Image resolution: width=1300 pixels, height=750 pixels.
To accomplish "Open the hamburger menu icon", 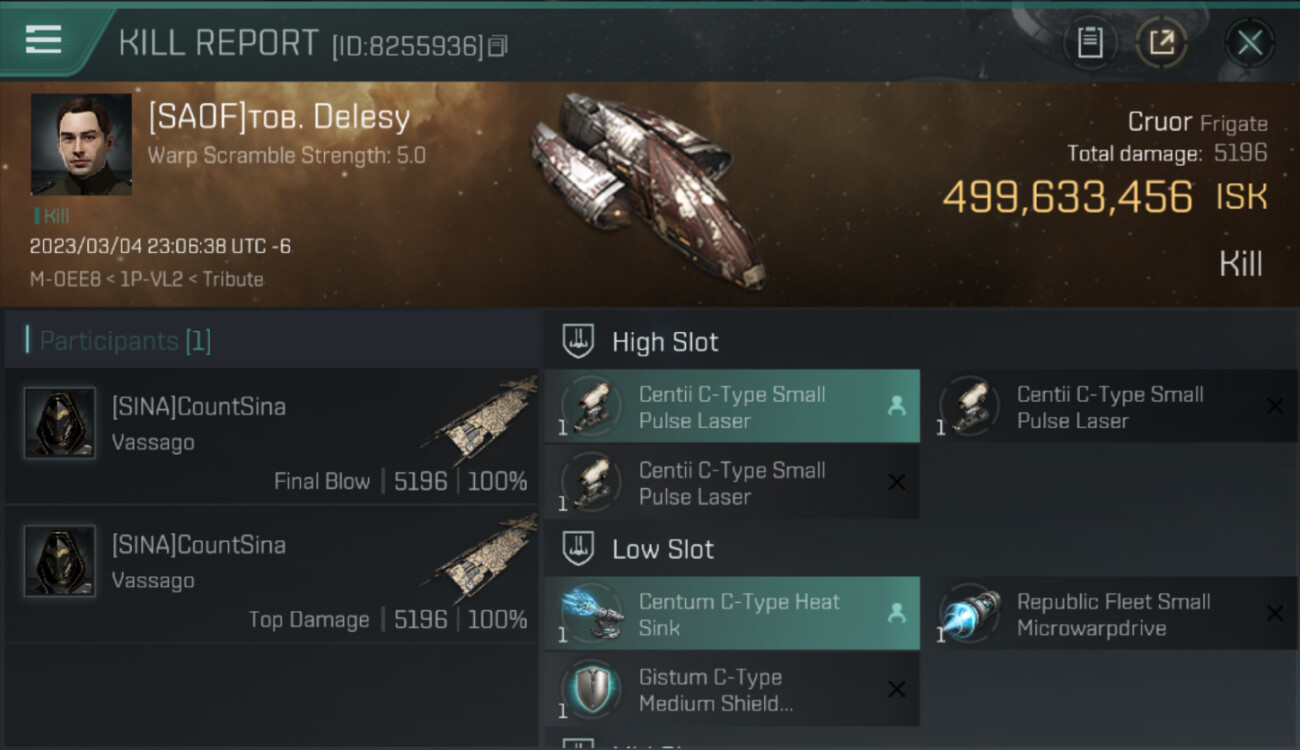I will (43, 40).
